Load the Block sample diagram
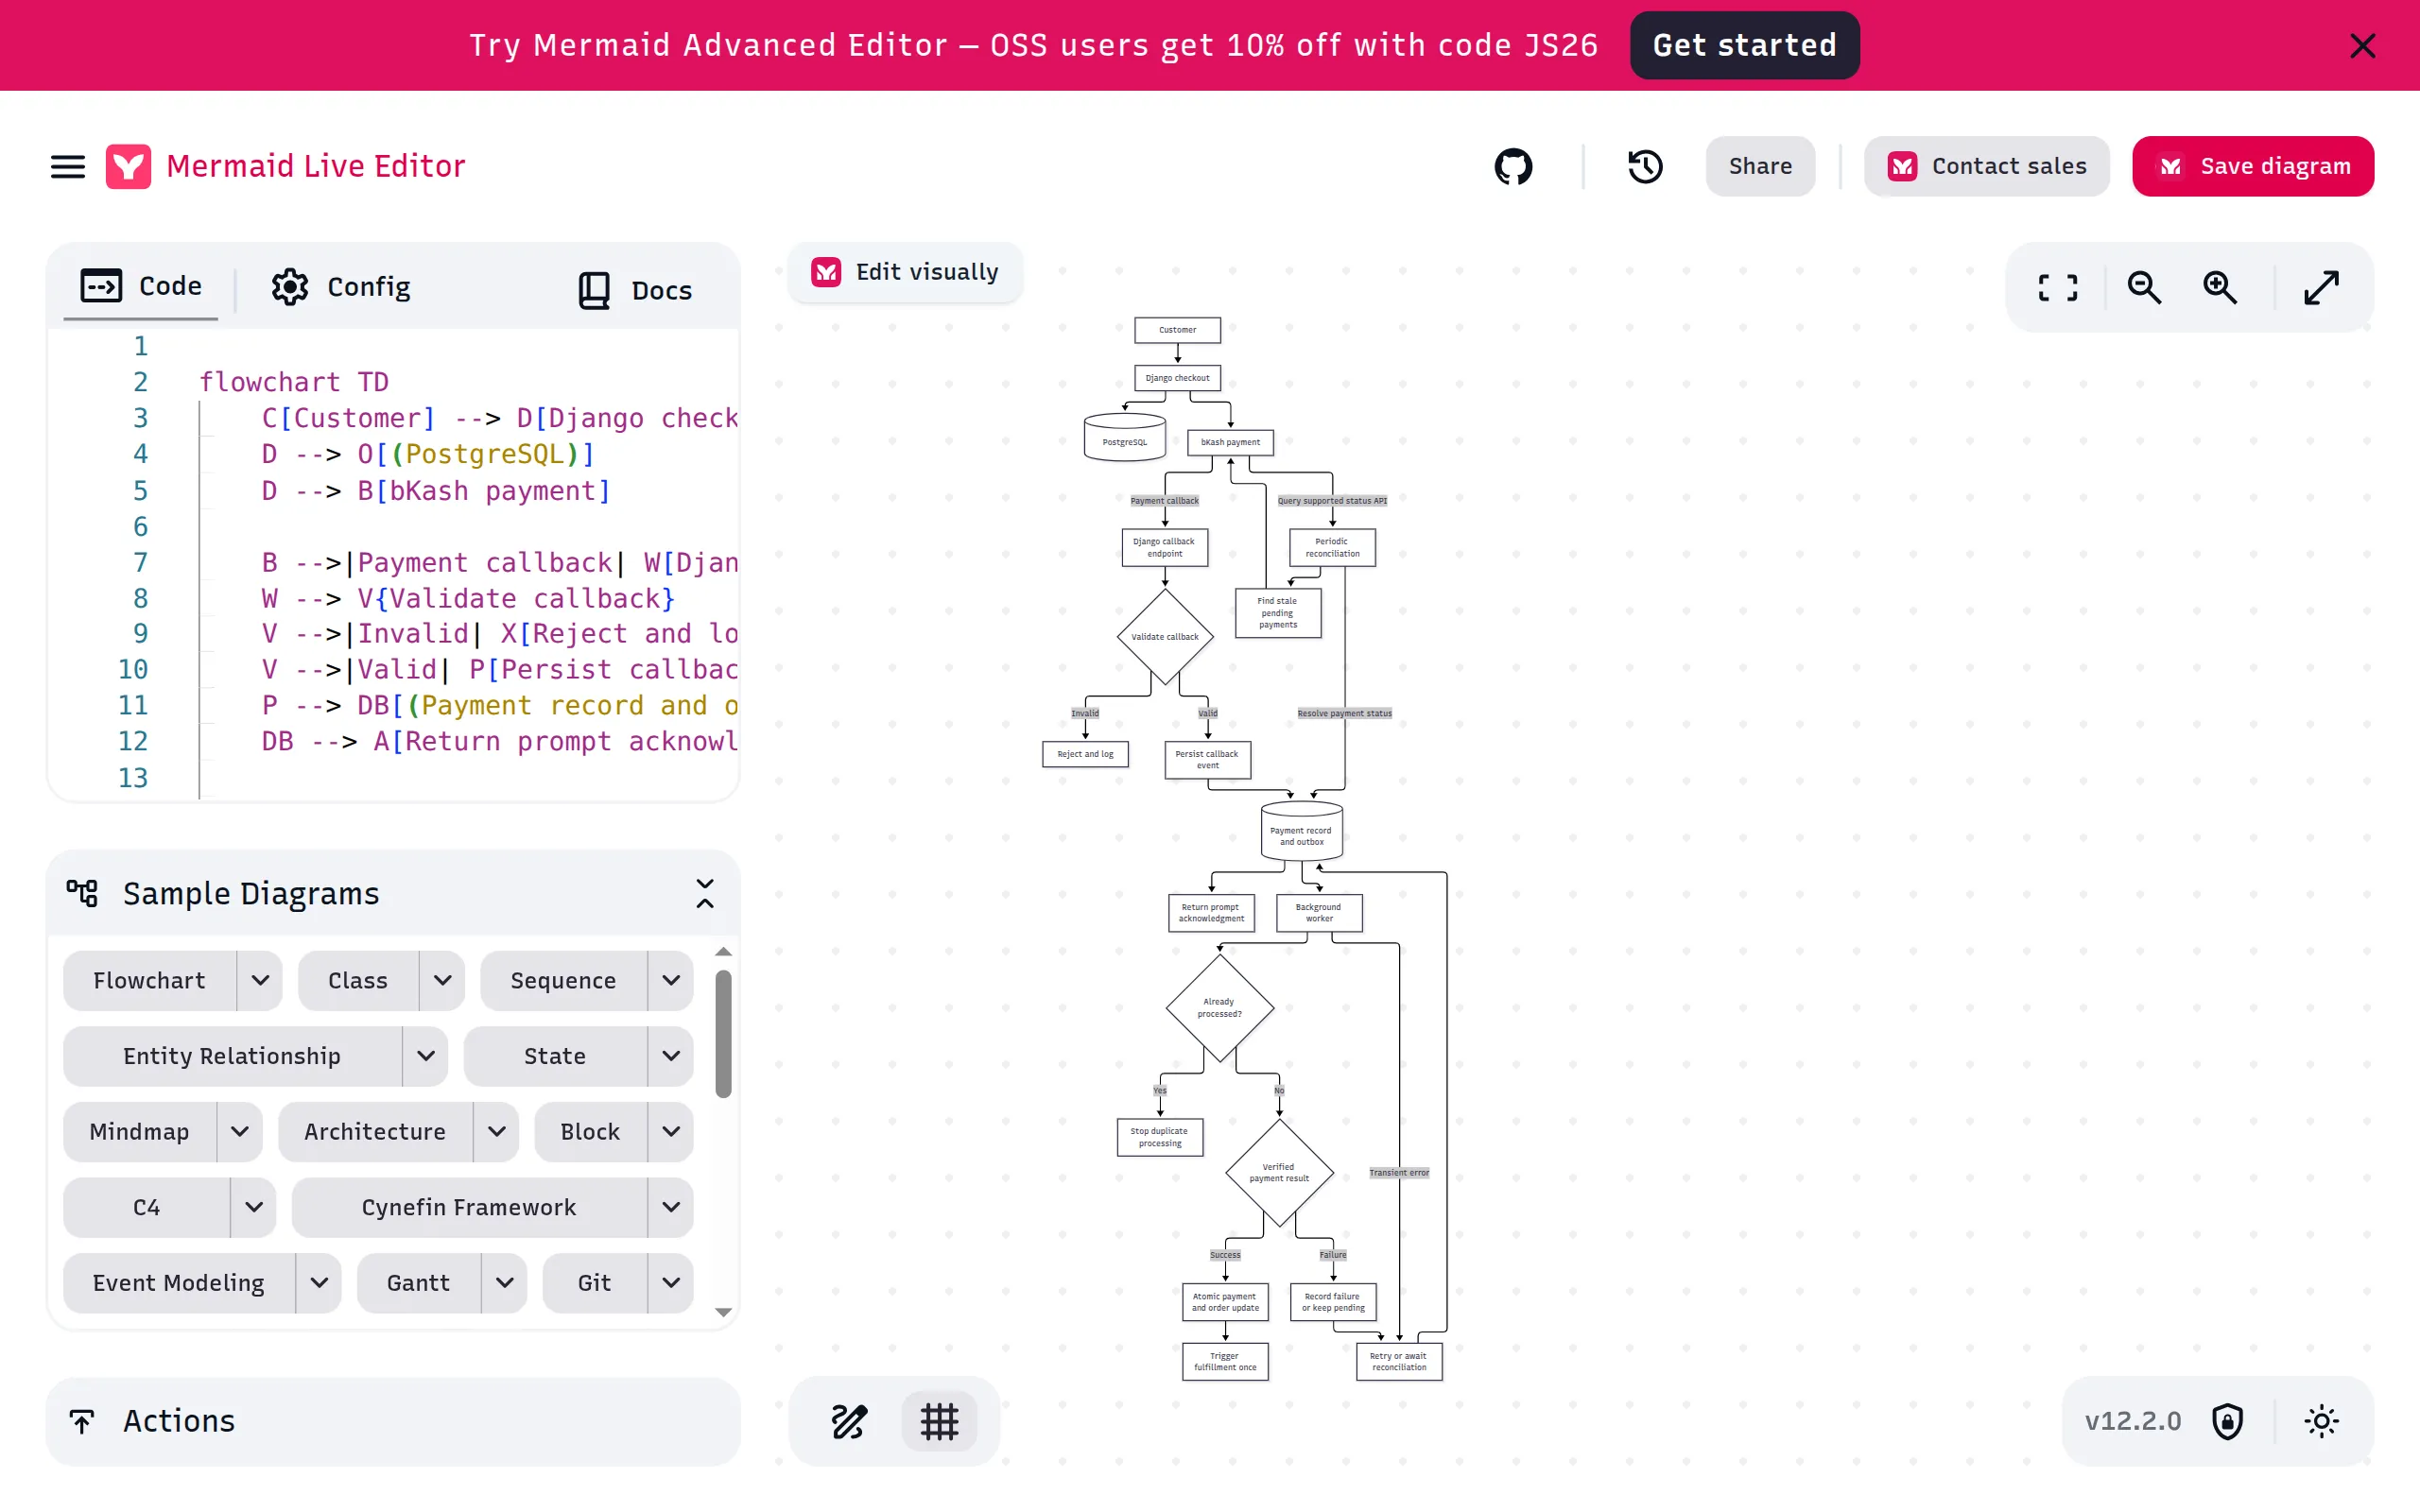 (x=590, y=1132)
